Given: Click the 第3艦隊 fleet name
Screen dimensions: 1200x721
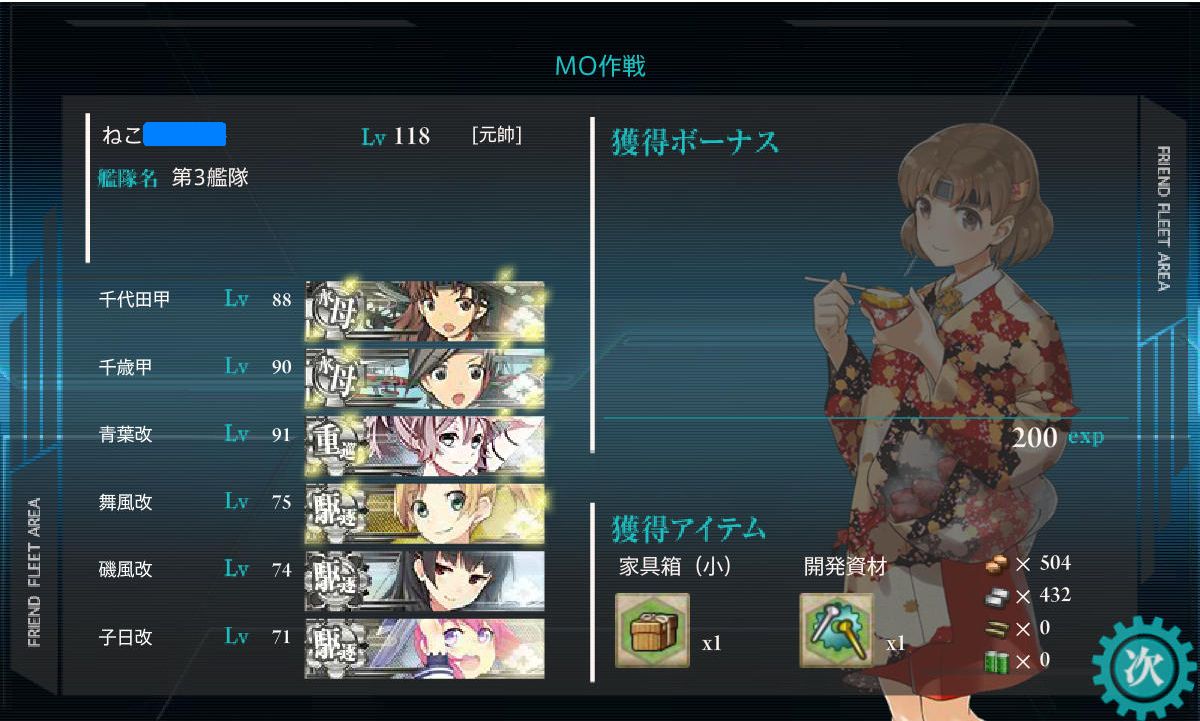Looking at the screenshot, I should point(211,179).
